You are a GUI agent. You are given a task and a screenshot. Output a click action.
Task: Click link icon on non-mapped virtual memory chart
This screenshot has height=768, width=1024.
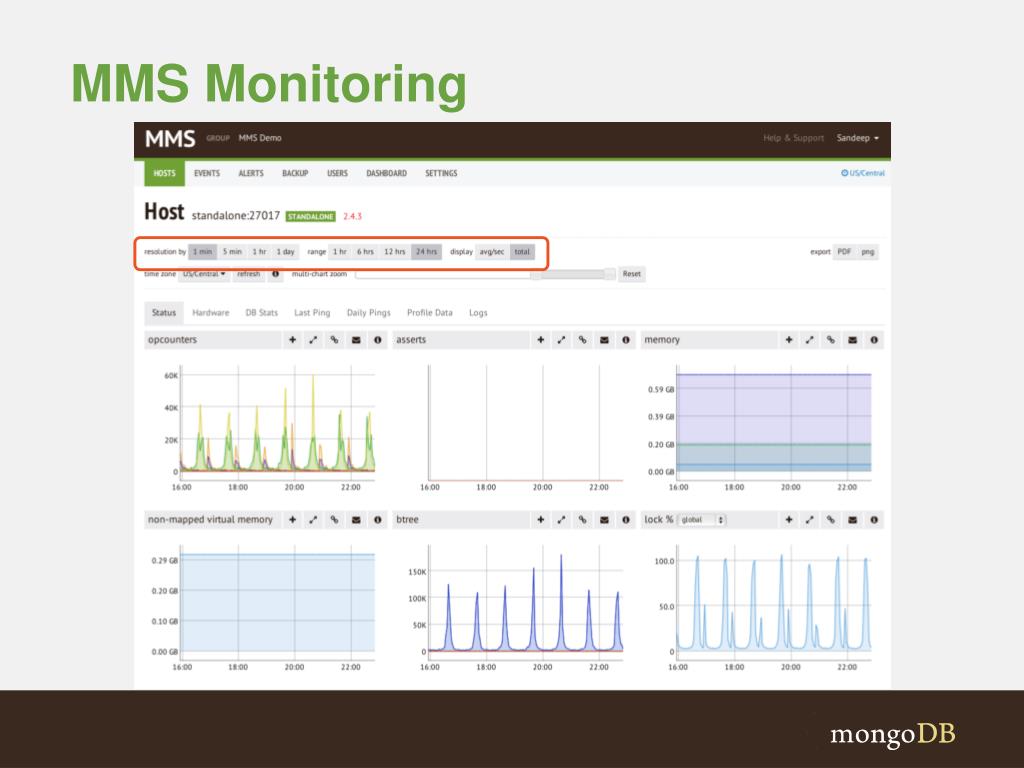tap(334, 520)
